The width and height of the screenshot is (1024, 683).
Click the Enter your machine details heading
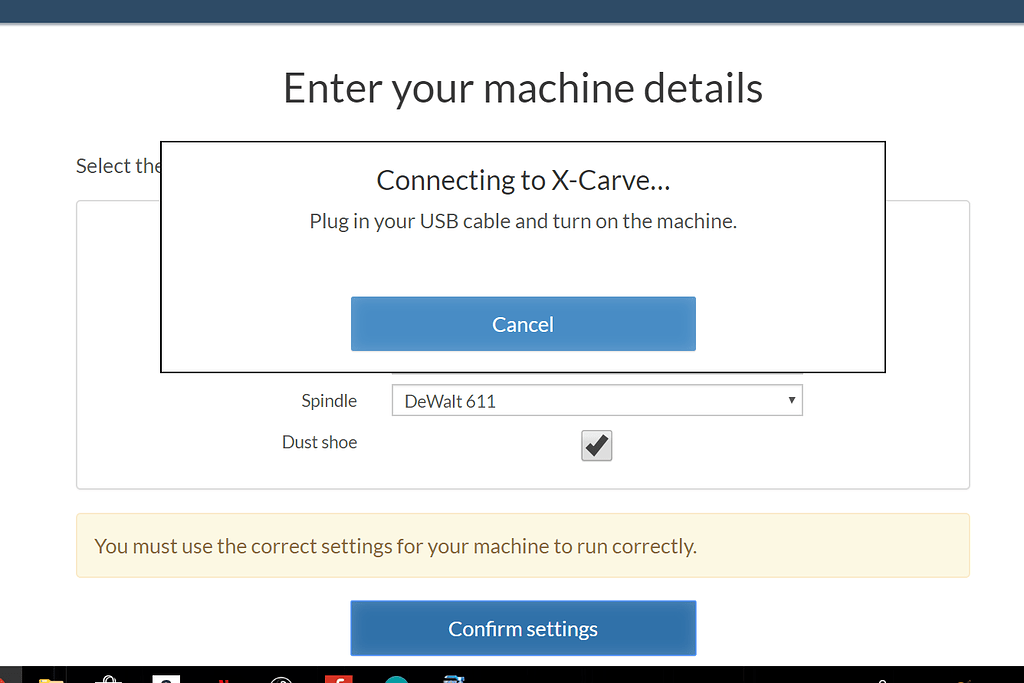click(523, 88)
